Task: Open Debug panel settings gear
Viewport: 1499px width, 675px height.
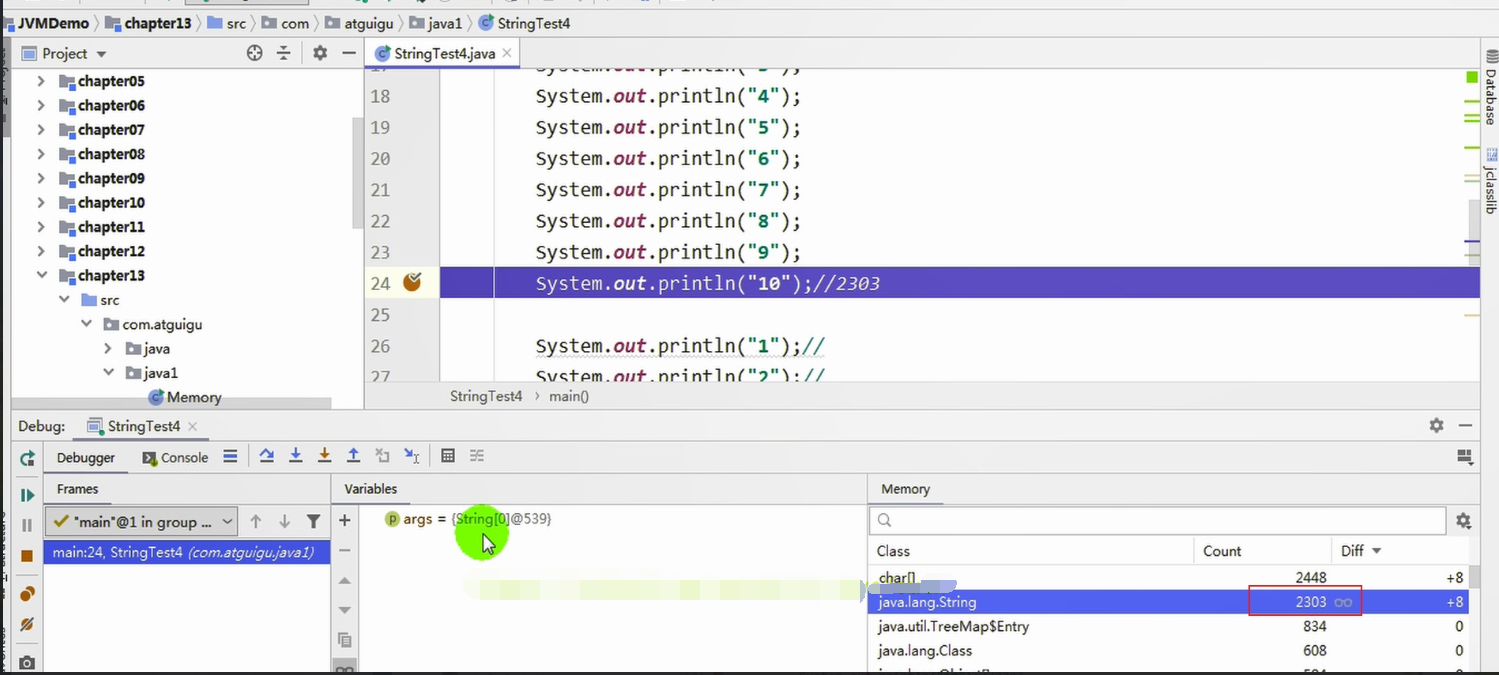Action: coord(1436,425)
